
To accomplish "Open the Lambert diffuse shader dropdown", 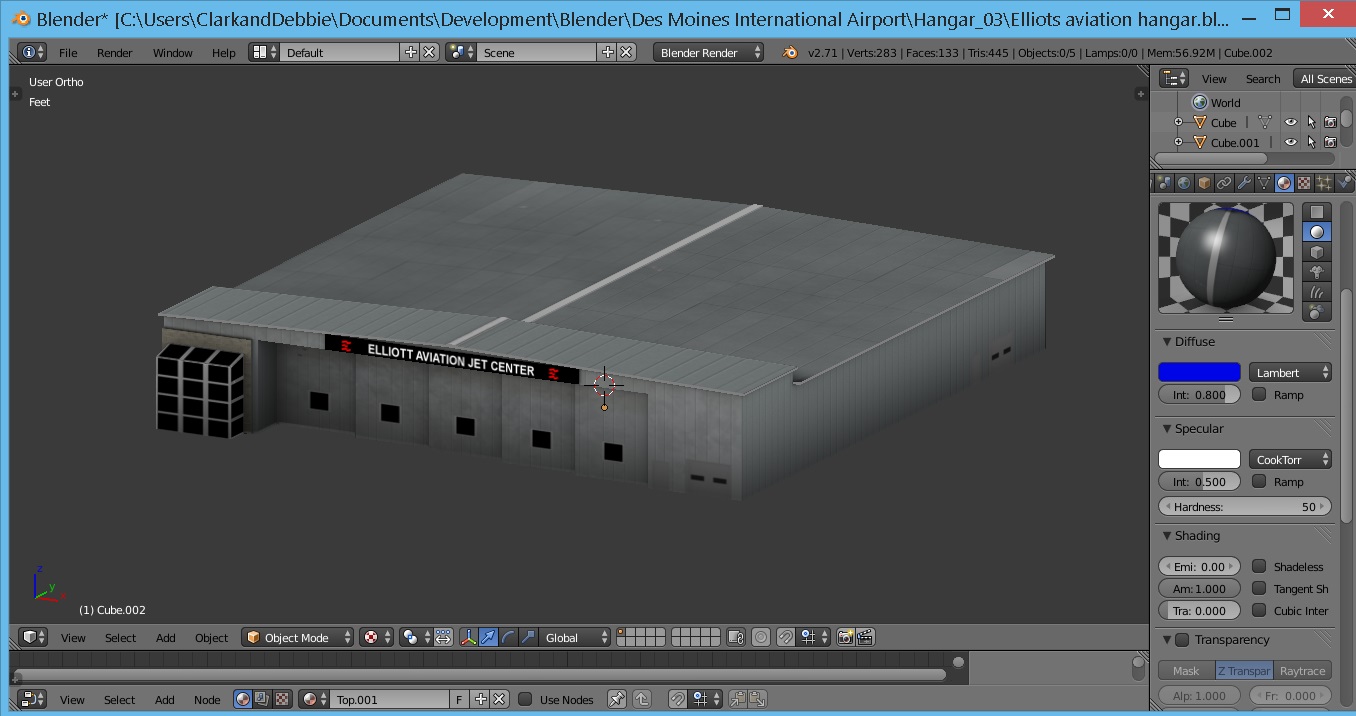I will click(x=1290, y=372).
